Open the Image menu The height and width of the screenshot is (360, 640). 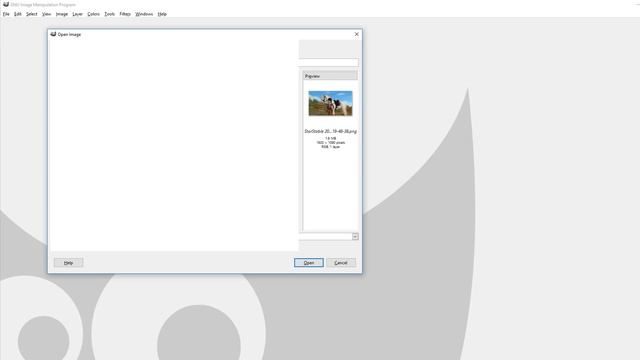click(62, 14)
